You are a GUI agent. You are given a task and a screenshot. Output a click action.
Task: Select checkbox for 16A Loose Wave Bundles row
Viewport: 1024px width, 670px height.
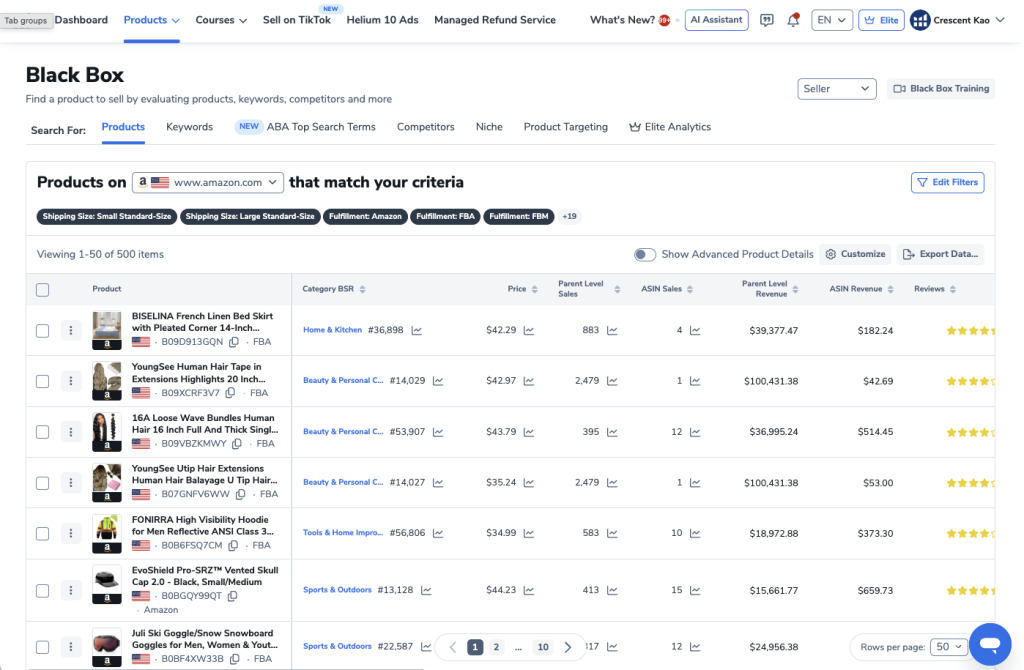[x=42, y=432]
